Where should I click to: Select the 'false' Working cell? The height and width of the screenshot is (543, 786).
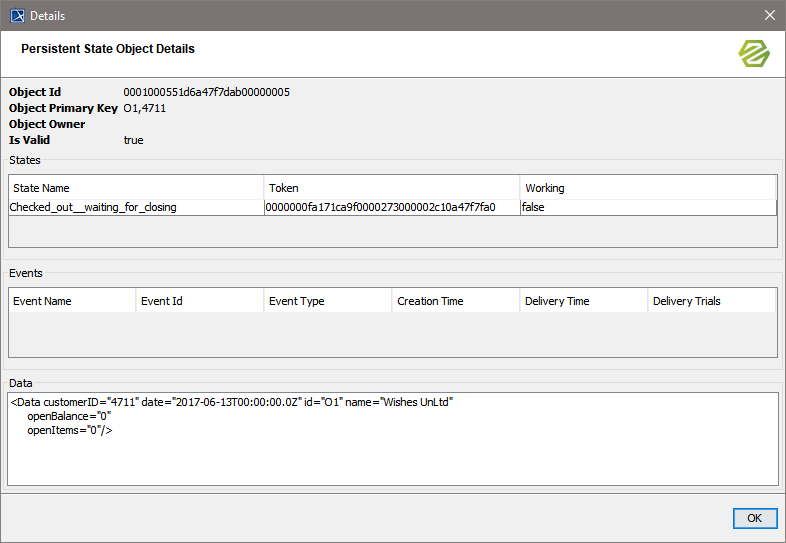647,207
